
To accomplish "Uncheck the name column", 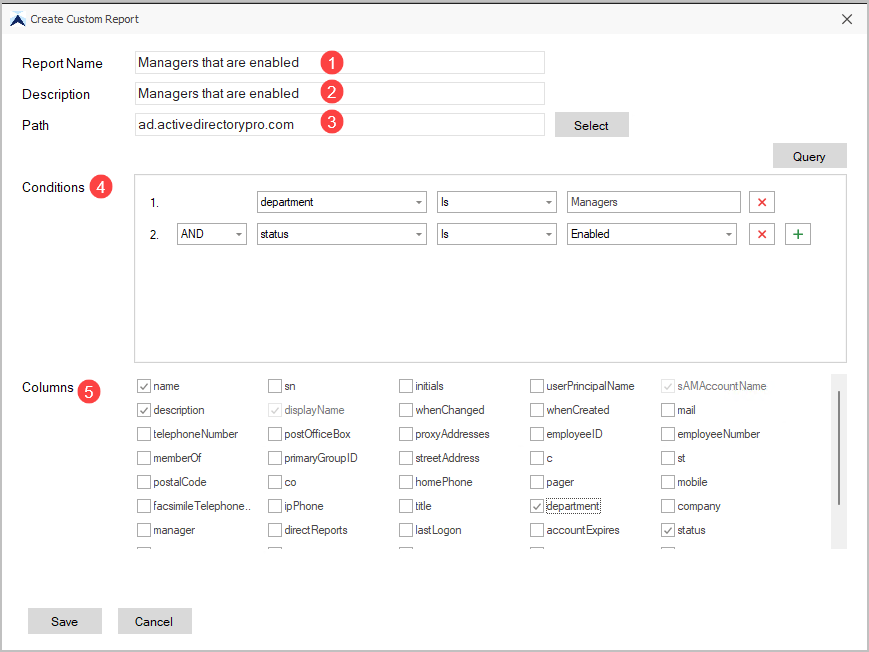I will (x=143, y=385).
